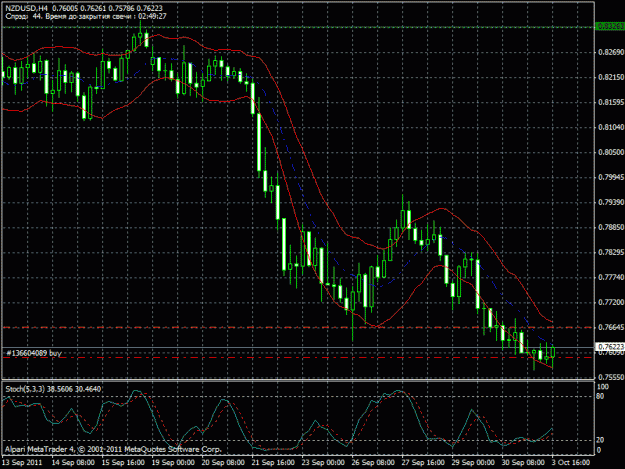Screen dimensions: 625x469
Task: Click the 0.82690 price scale label
Action: pyautogui.click(x=611, y=52)
